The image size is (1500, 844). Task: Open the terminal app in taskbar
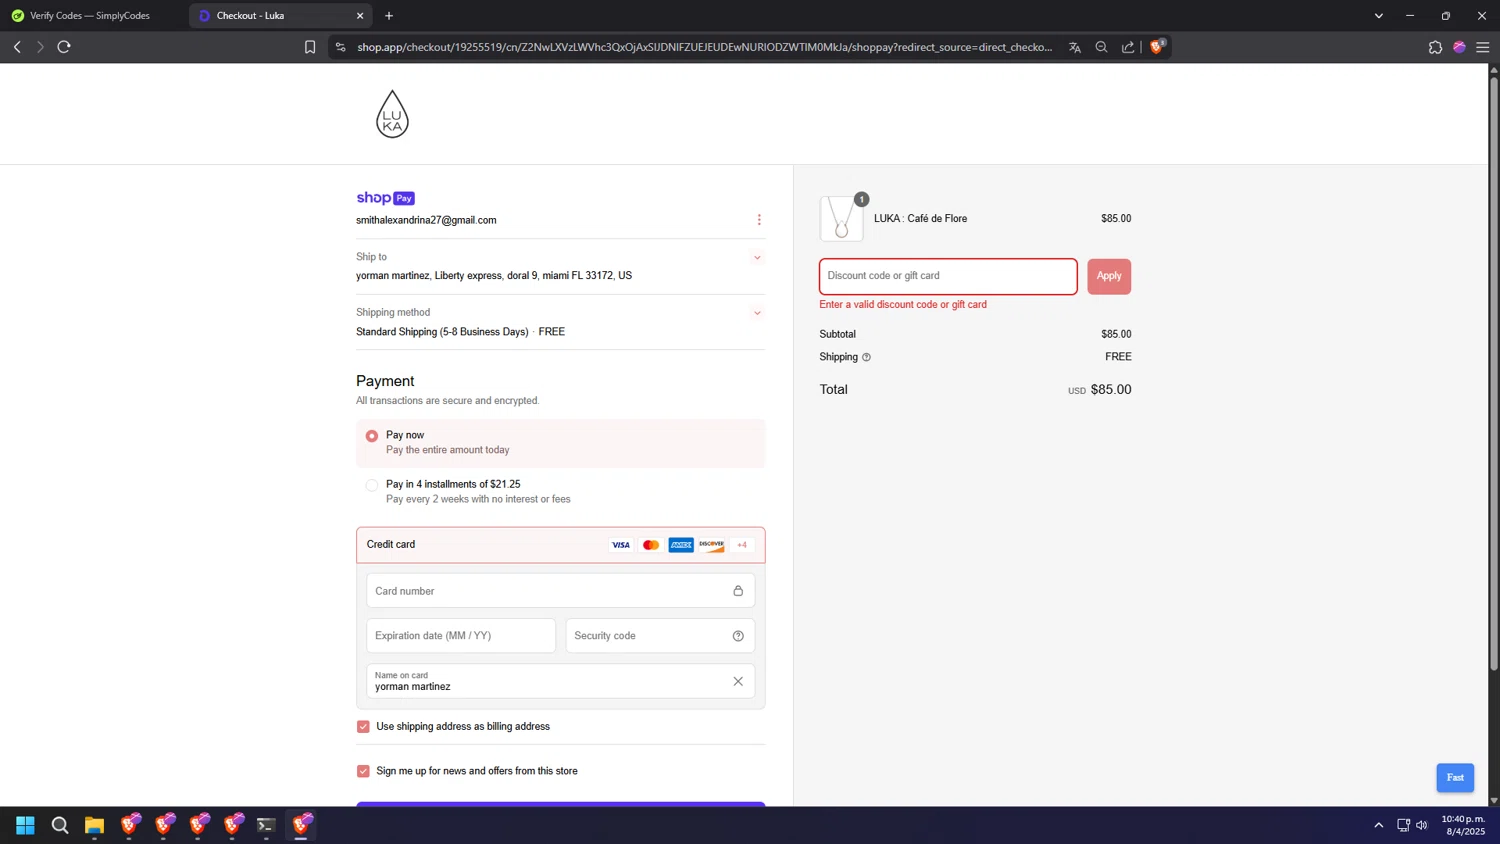266,825
